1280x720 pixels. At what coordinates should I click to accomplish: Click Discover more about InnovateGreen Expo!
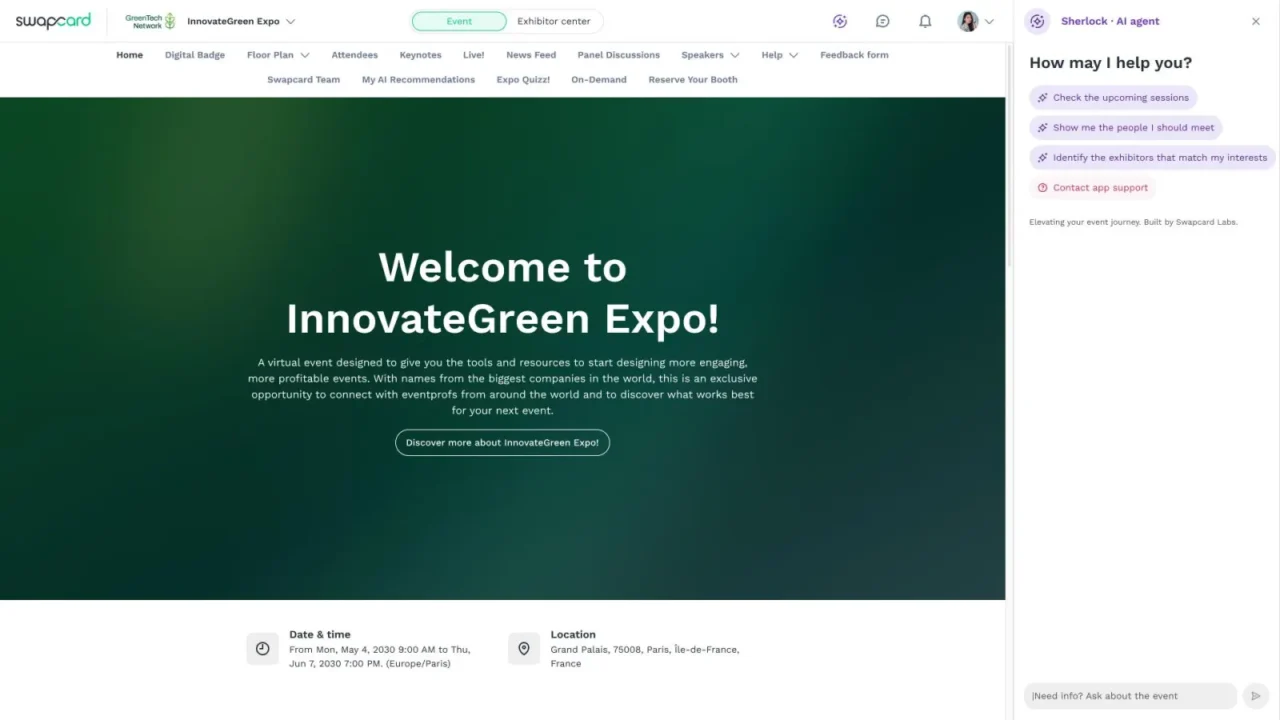pos(502,443)
